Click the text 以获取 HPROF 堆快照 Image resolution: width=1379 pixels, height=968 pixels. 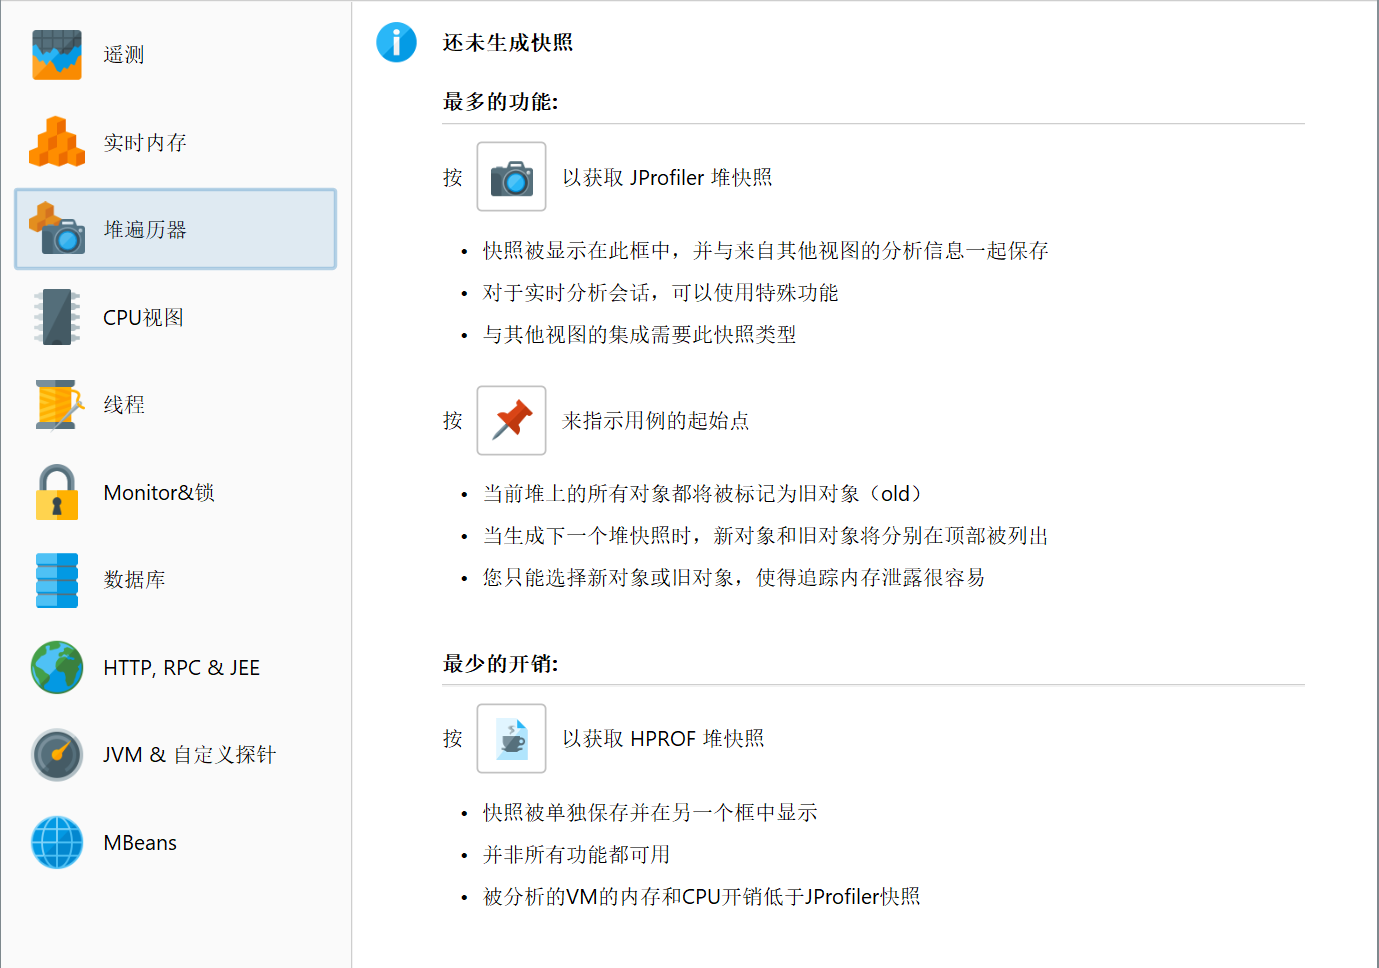[663, 738]
